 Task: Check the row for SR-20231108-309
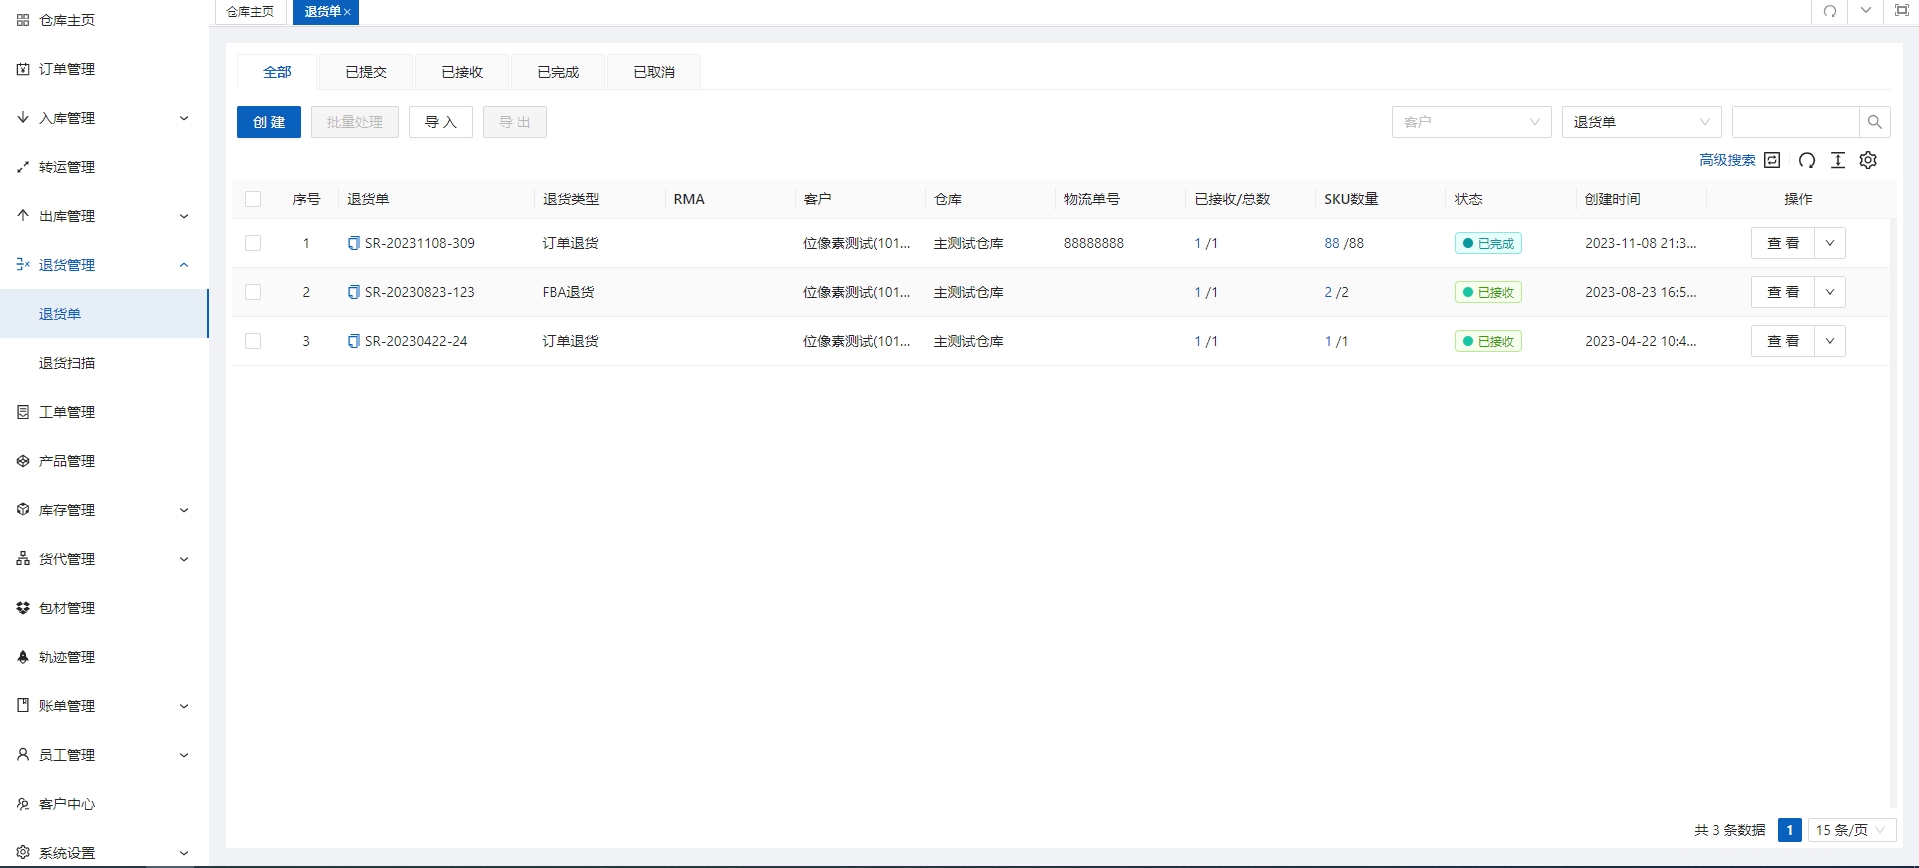(253, 243)
